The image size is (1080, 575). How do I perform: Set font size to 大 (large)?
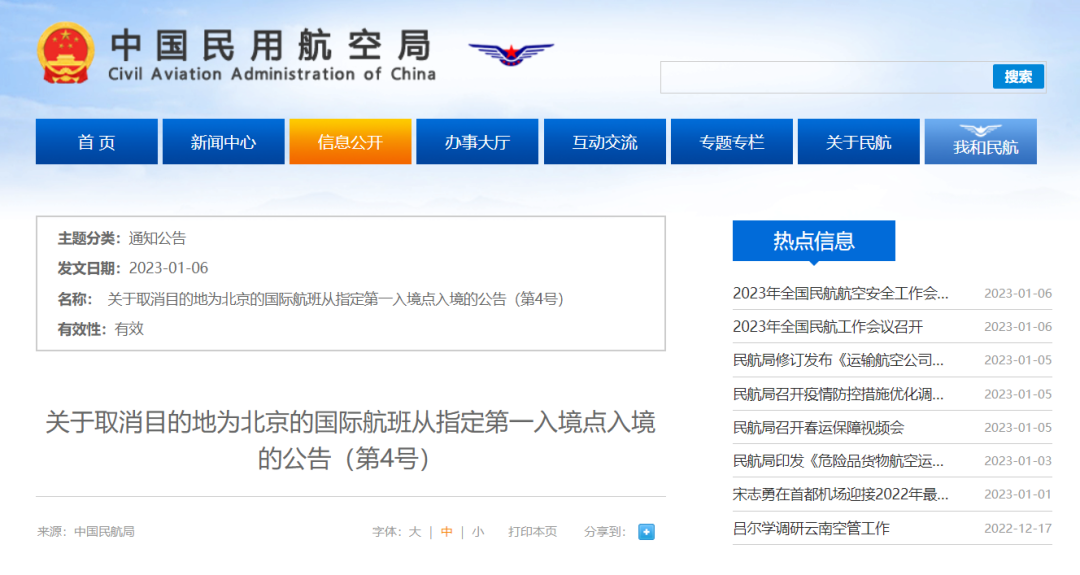pyautogui.click(x=414, y=532)
